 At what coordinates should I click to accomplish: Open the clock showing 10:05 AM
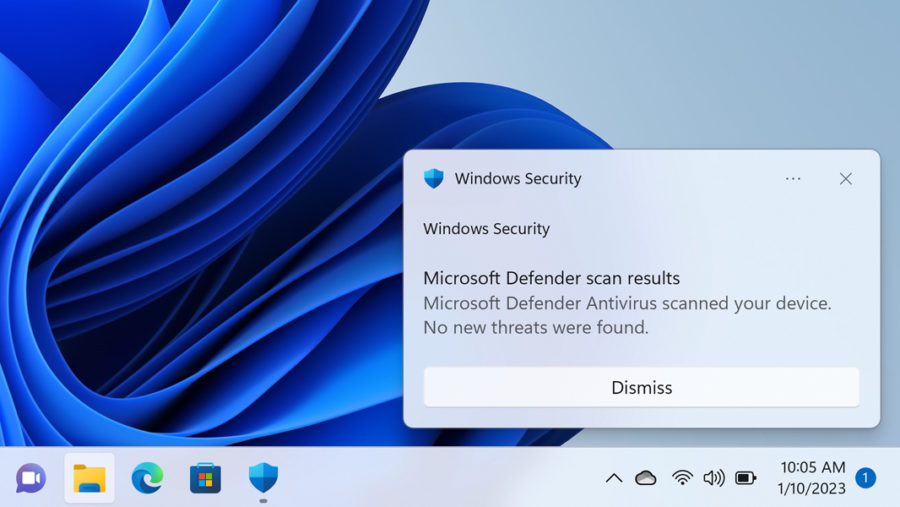coord(812,467)
